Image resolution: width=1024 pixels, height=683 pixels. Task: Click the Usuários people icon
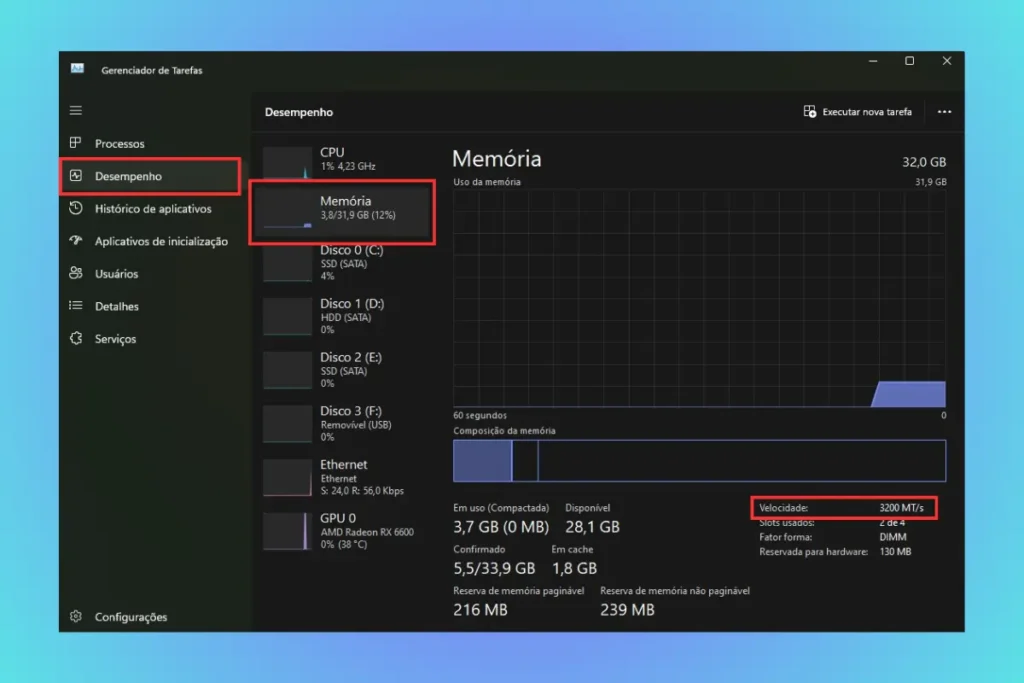(x=76, y=273)
